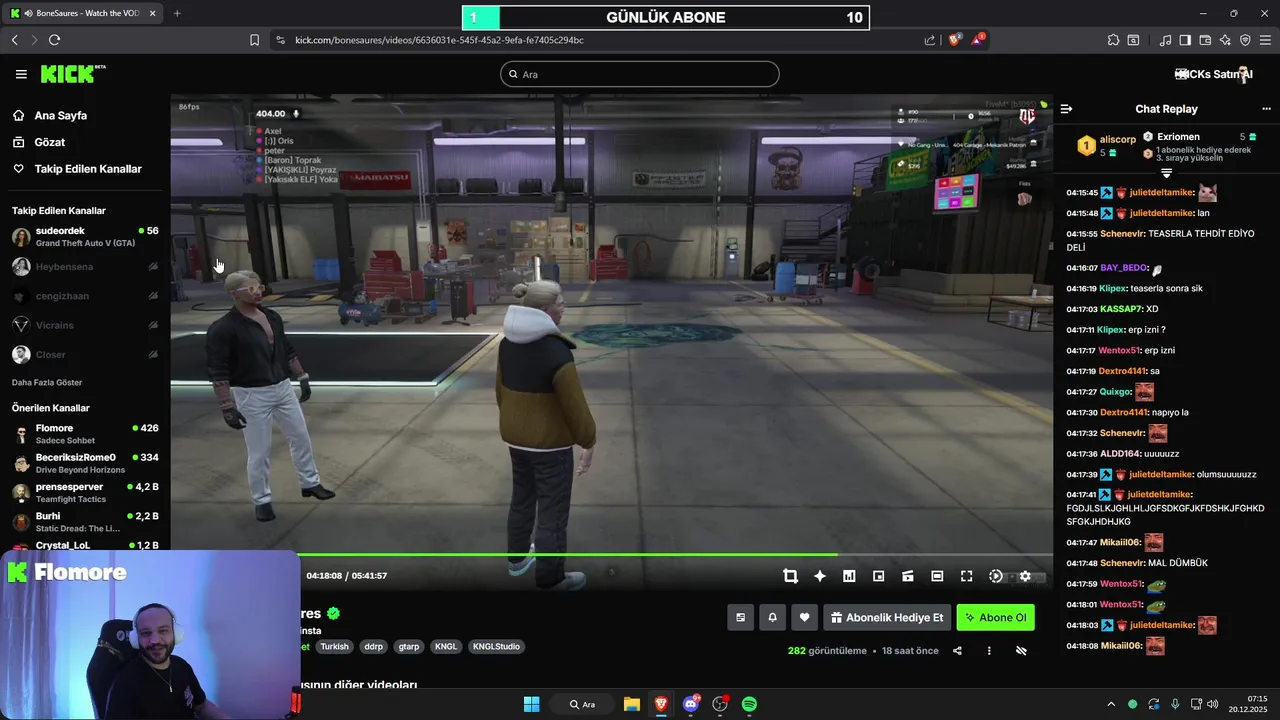Switch the player to theater mode
Screen dimensions: 1280x720
937,576
